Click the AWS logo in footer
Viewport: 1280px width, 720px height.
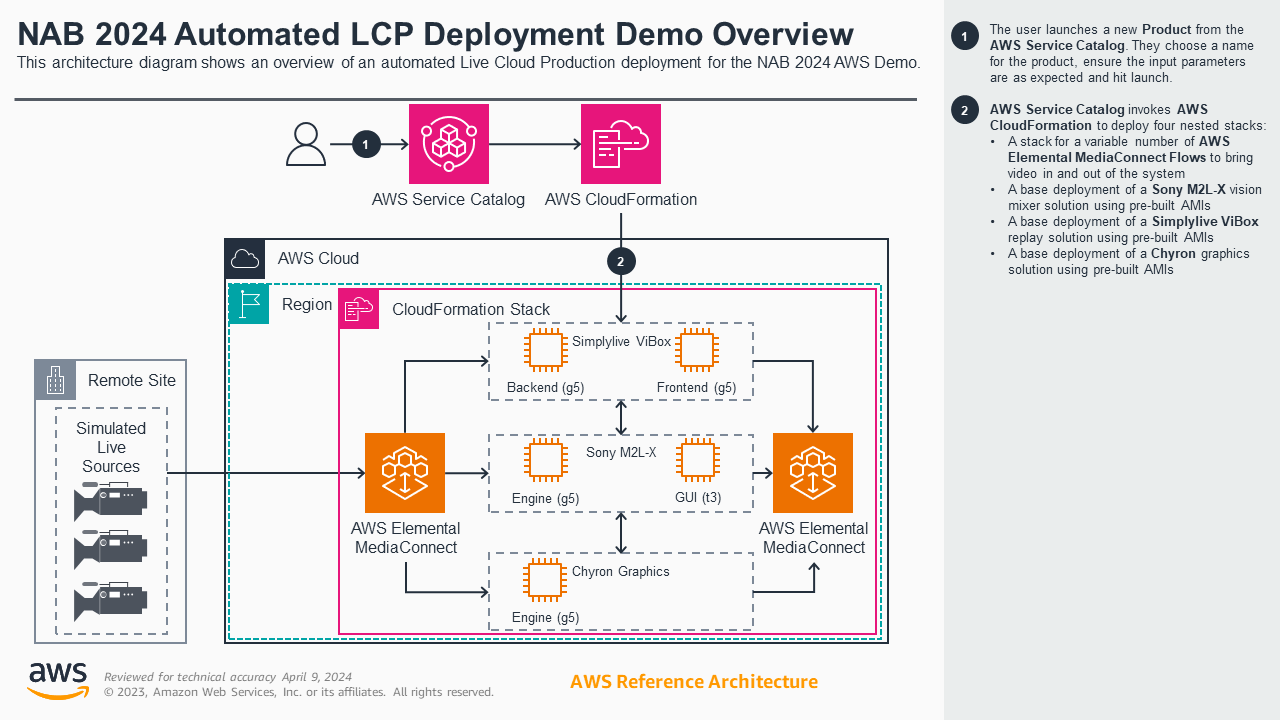click(57, 681)
